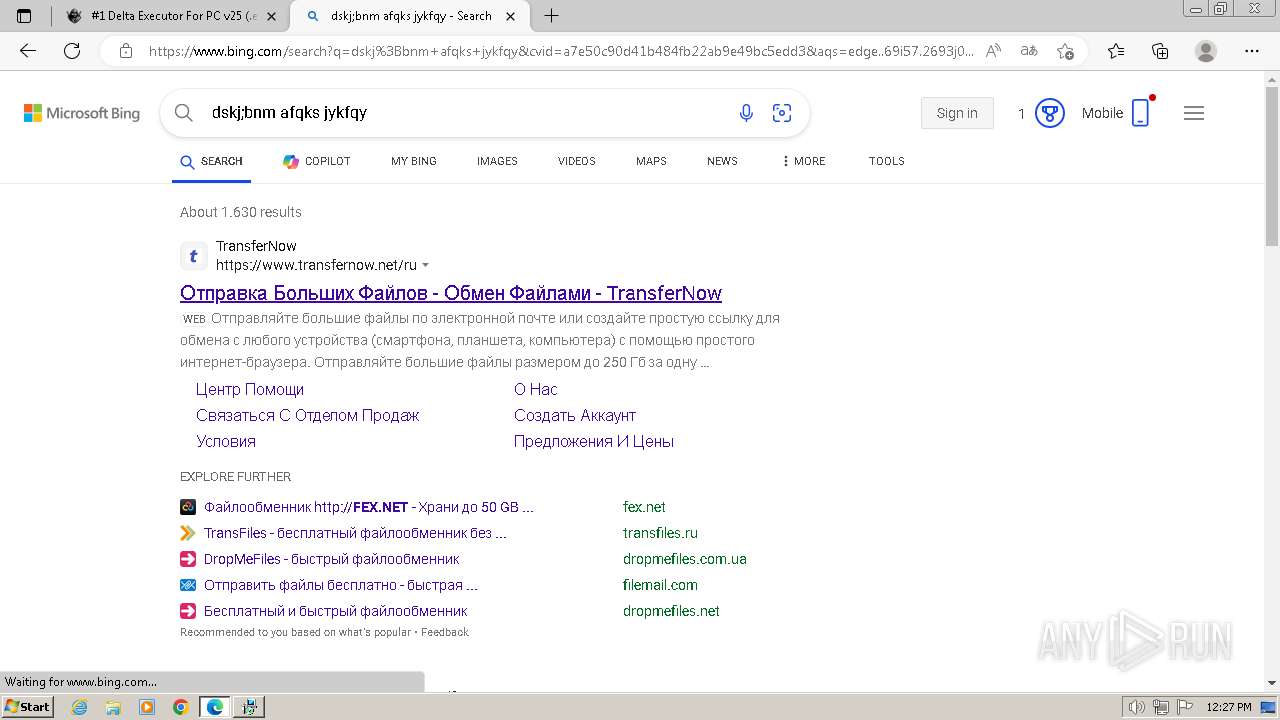Go back to previous page
The image size is (1280, 720).
coord(28,51)
